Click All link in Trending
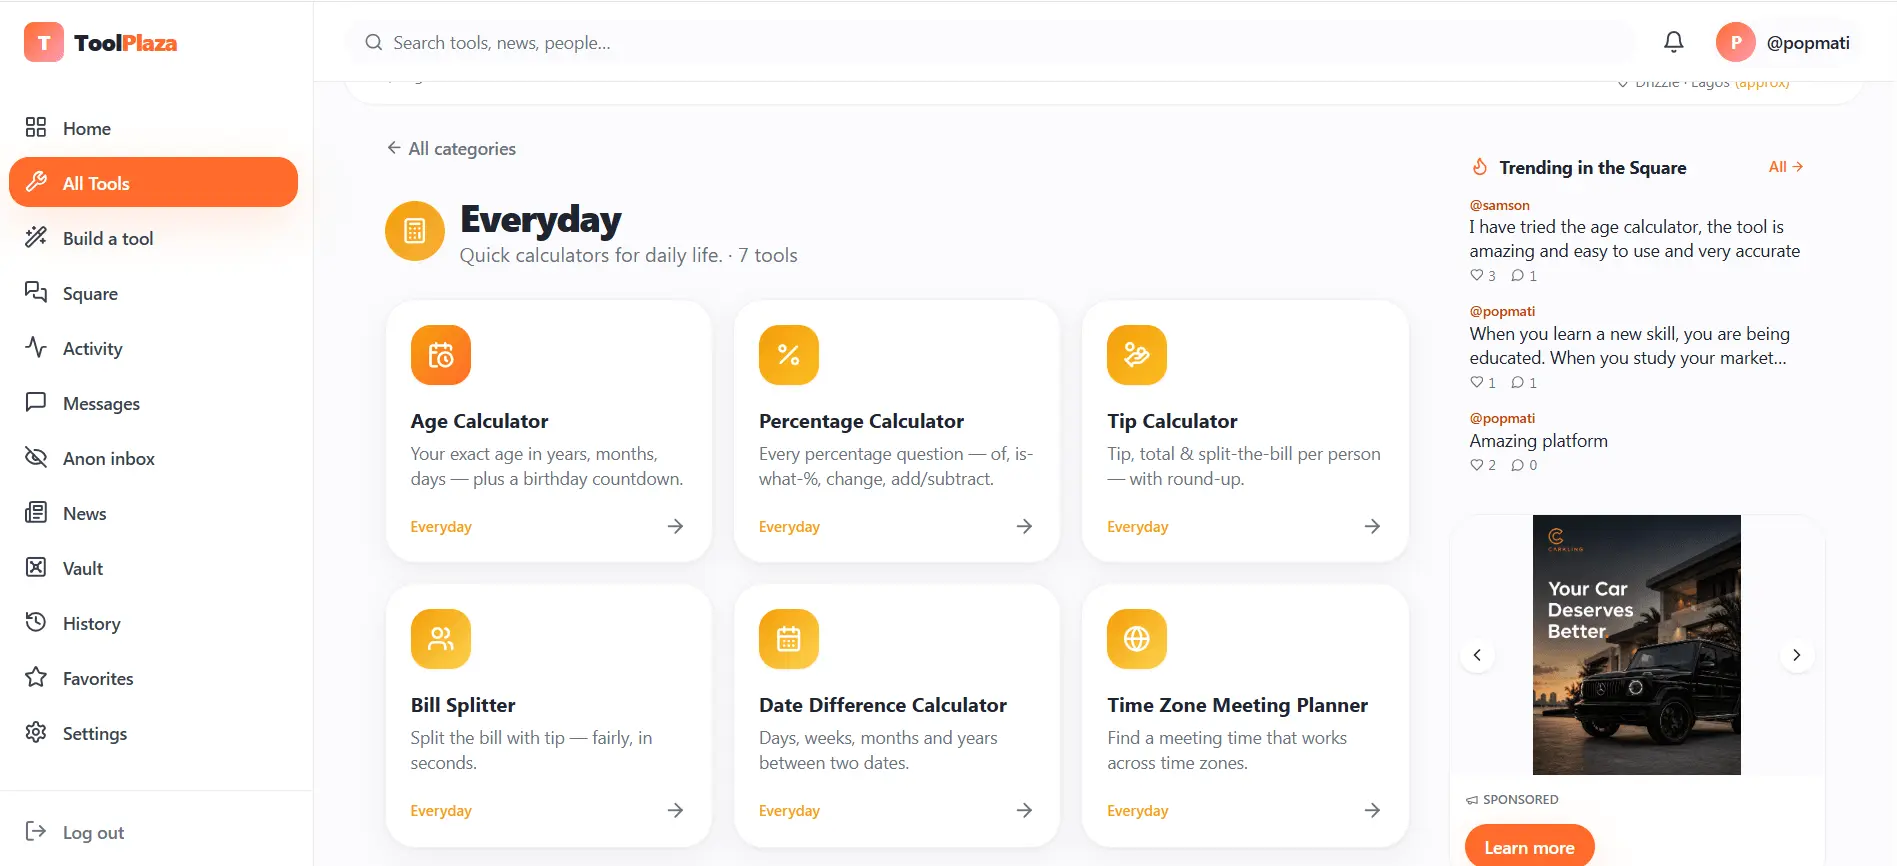This screenshot has height=866, width=1897. tap(1786, 167)
